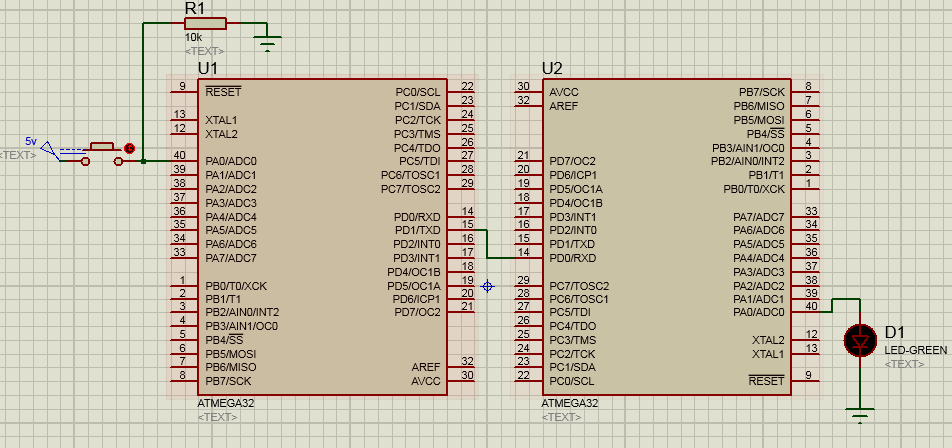Click the AREF pin label on U1

coord(426,368)
